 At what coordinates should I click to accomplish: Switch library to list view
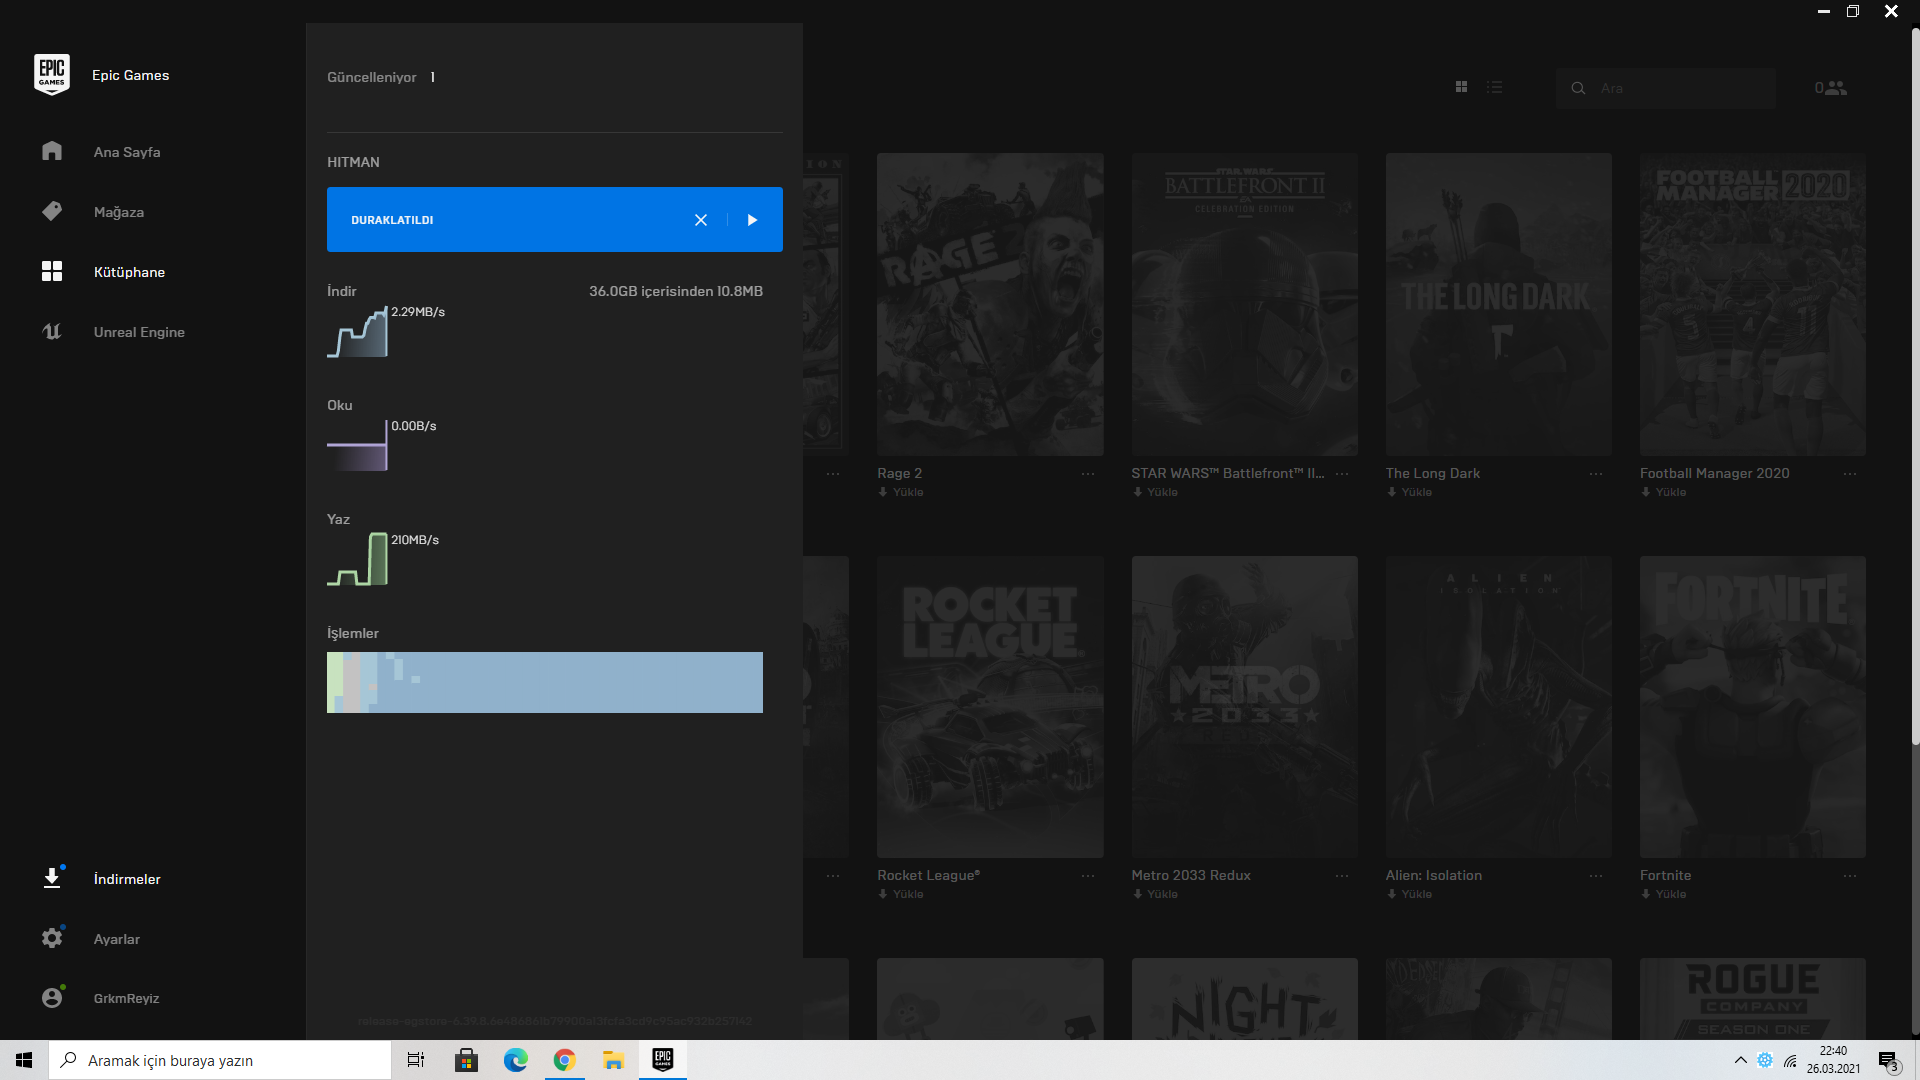click(x=1494, y=88)
